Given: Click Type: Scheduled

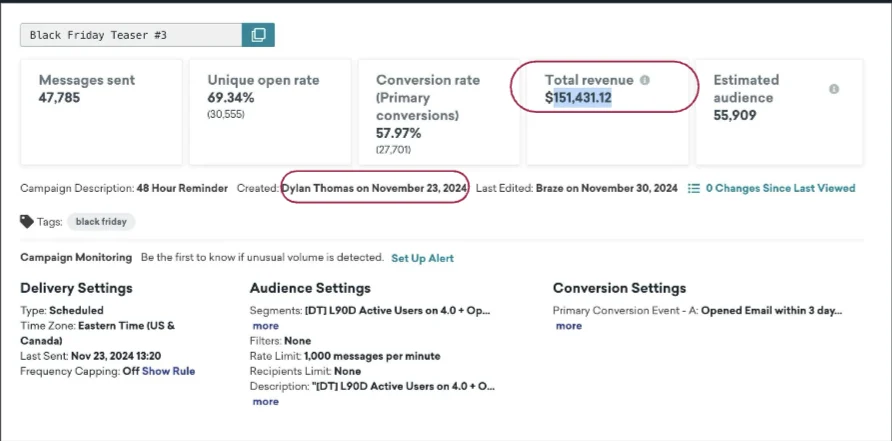Looking at the screenshot, I should point(62,311).
